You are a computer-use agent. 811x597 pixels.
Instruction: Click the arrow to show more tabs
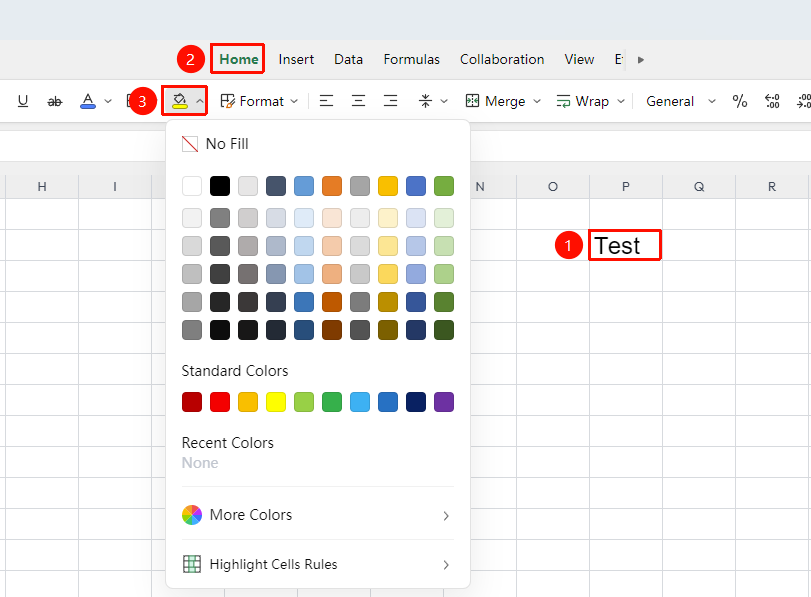pyautogui.click(x=641, y=59)
